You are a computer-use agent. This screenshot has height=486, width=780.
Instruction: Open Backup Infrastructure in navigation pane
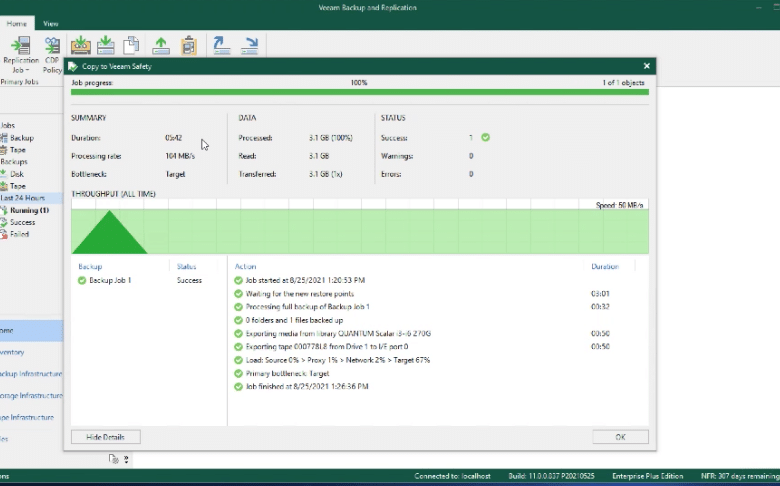pos(31,374)
